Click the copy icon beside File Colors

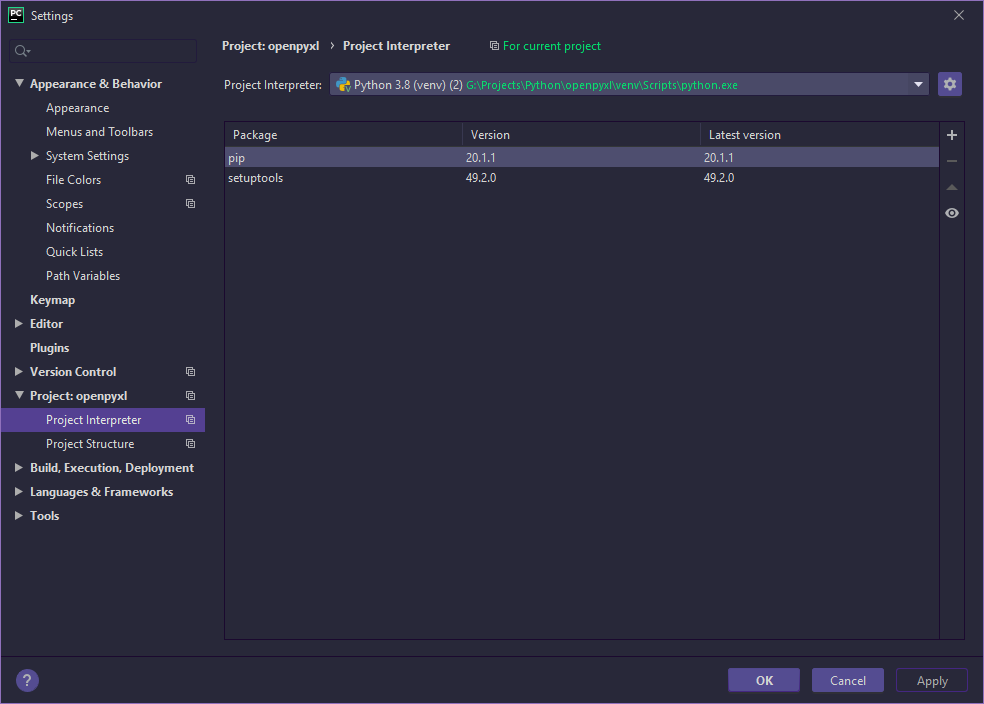(x=190, y=179)
